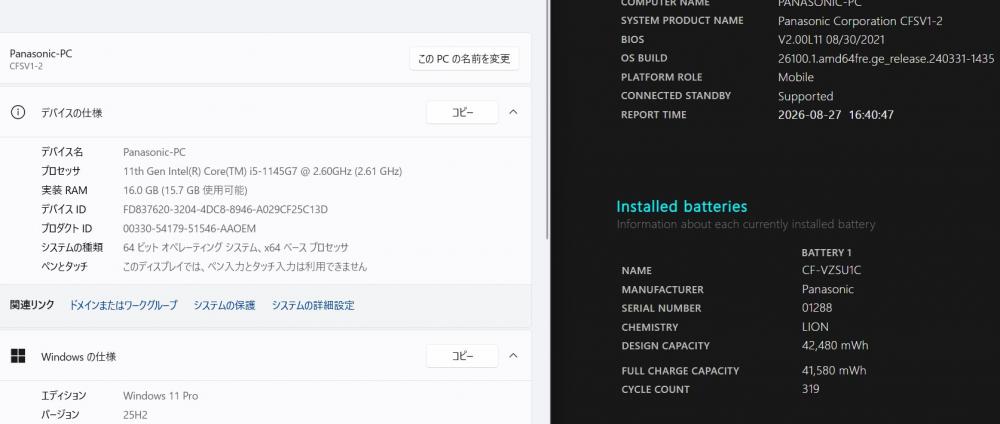The image size is (1000, 424).
Task: Click the info icon beside デバイスの仕様
Action: 18,113
